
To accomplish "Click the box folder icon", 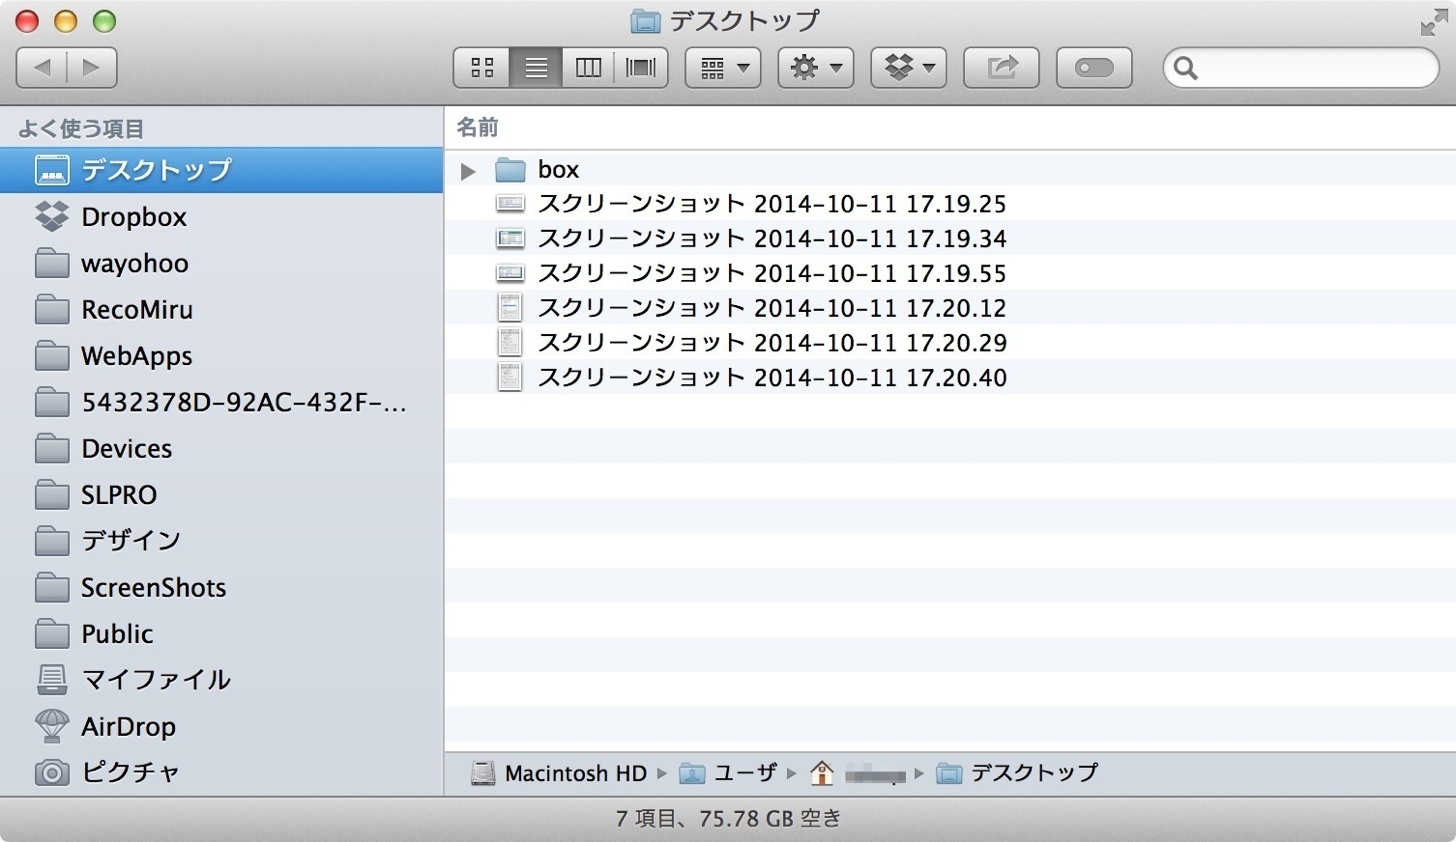I will (x=510, y=170).
